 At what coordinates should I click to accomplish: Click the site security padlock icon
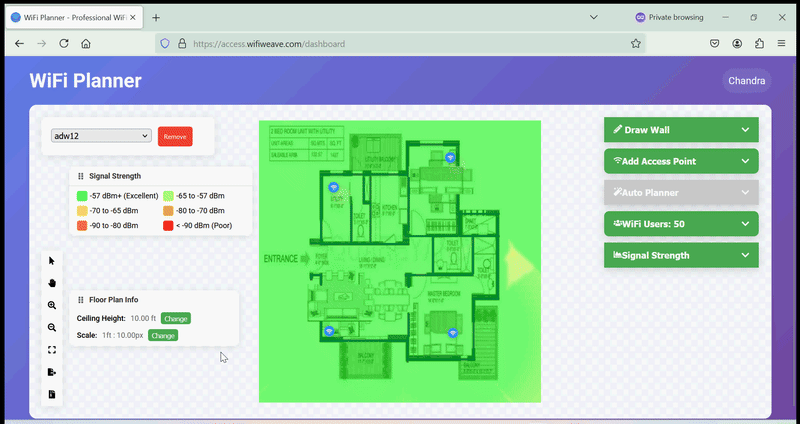182,44
